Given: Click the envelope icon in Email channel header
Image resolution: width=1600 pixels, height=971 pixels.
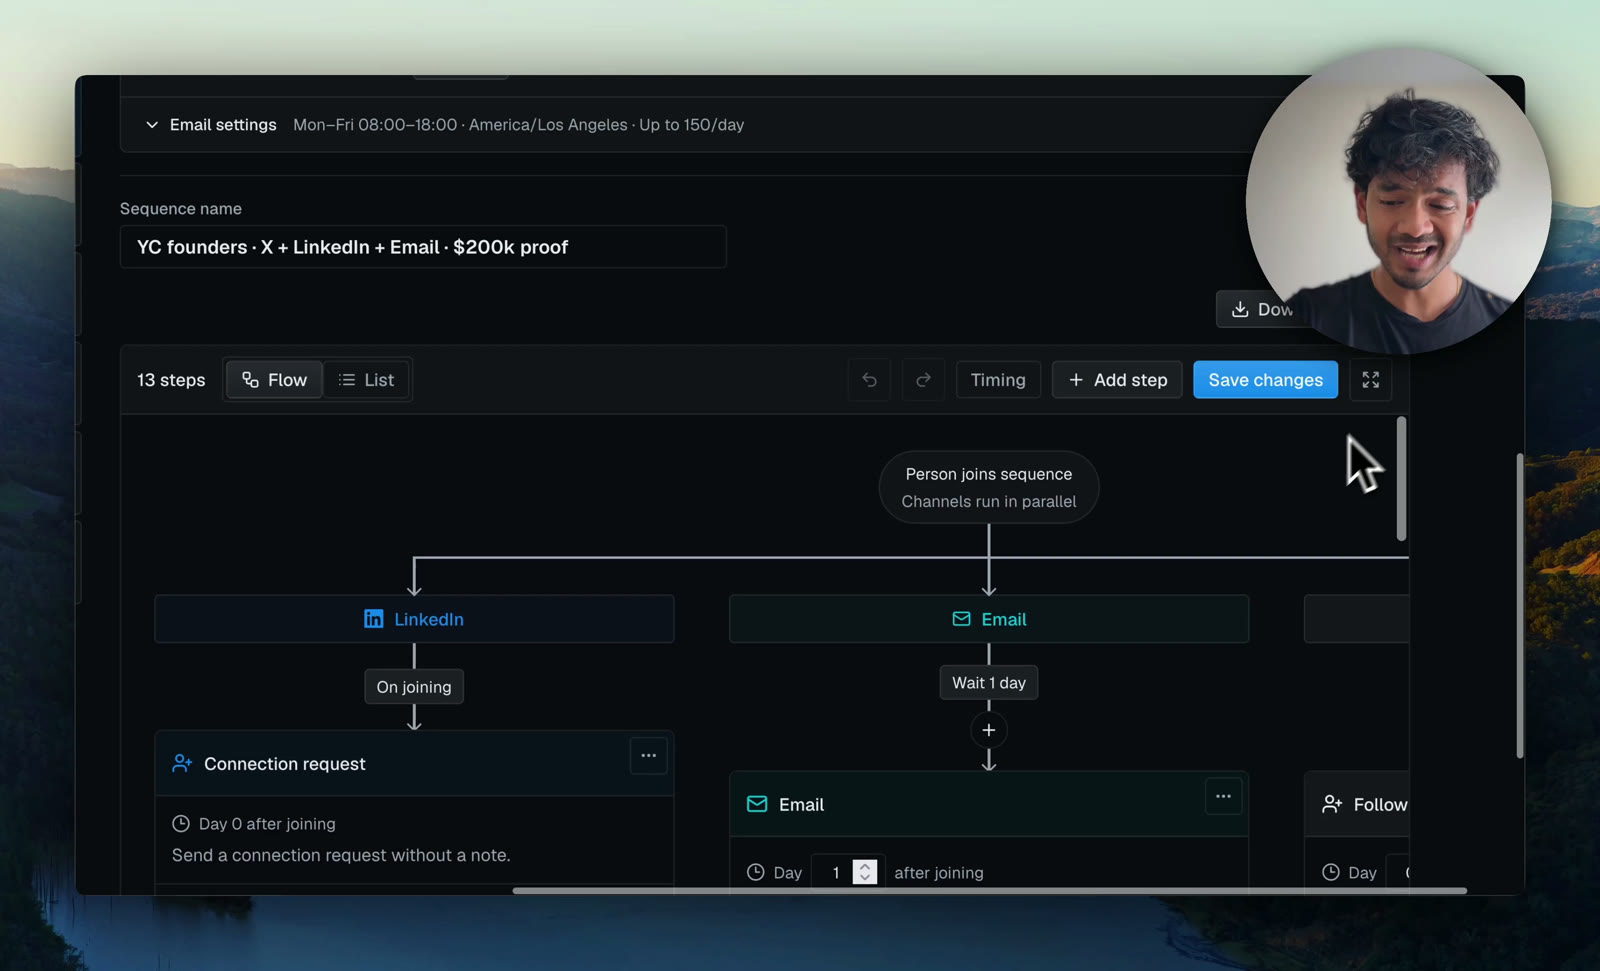Looking at the screenshot, I should [x=961, y=619].
